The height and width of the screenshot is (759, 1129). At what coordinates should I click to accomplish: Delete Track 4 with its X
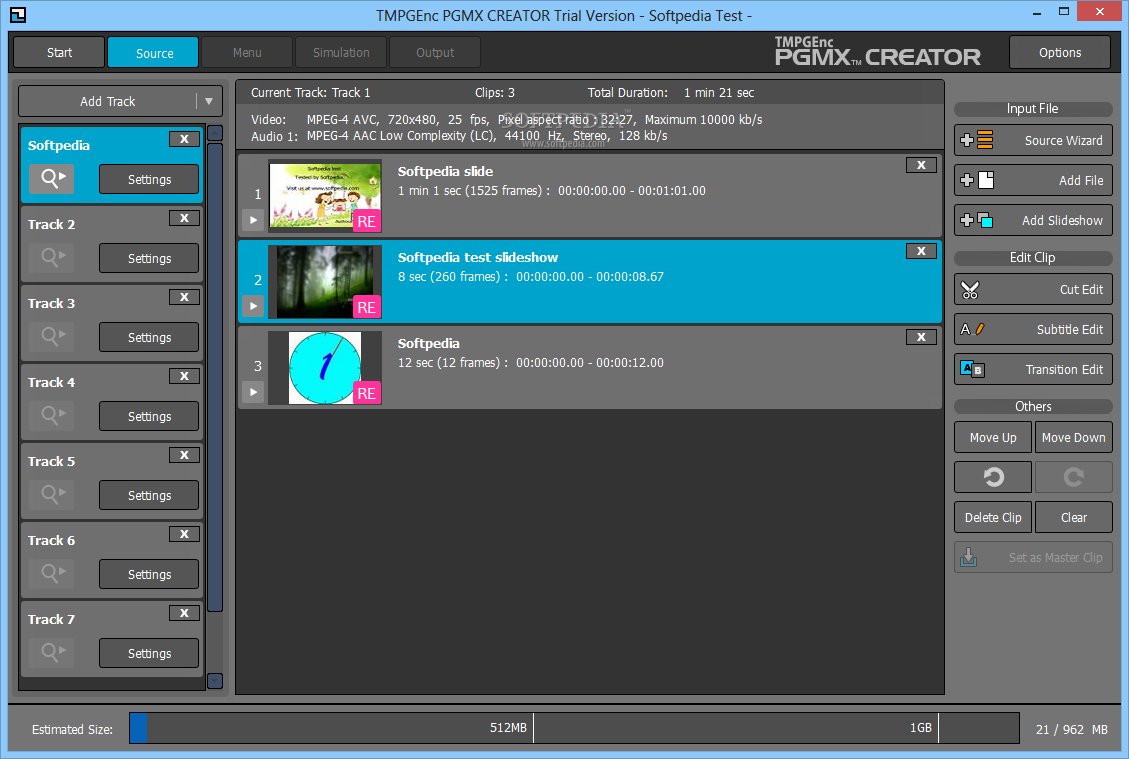[x=184, y=376]
